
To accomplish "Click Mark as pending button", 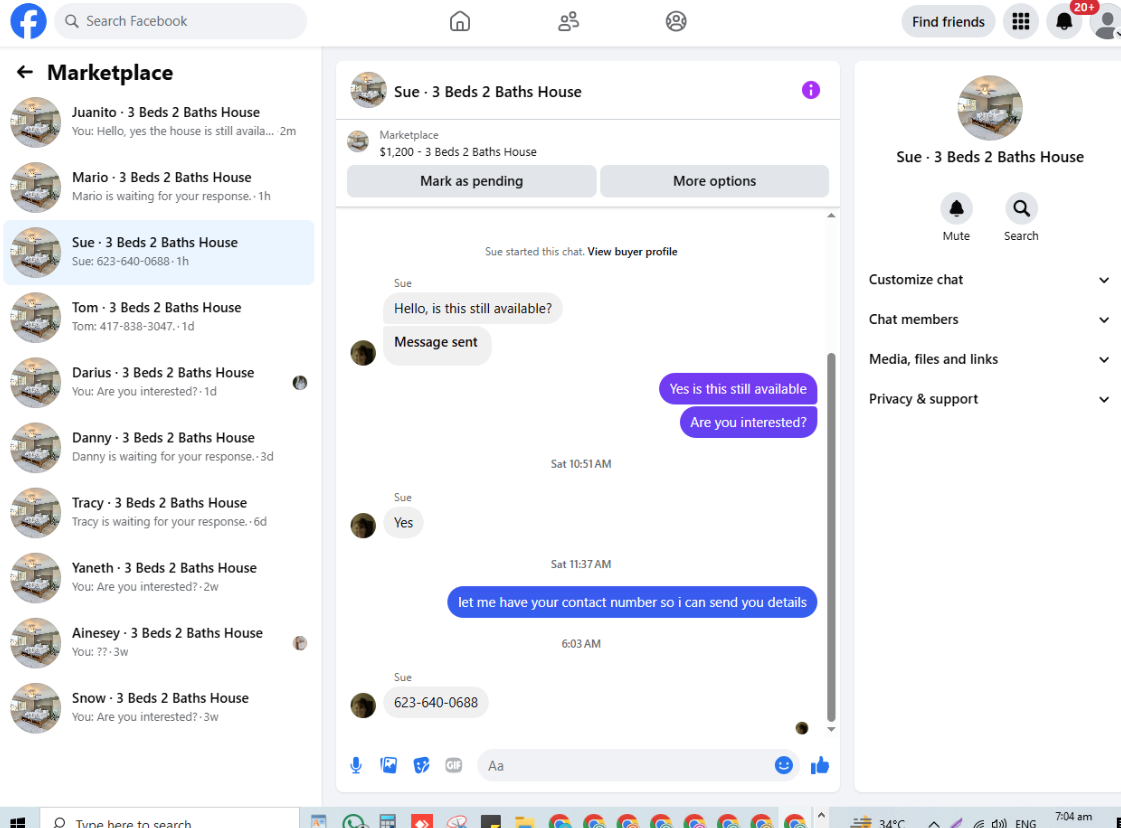I will (472, 181).
